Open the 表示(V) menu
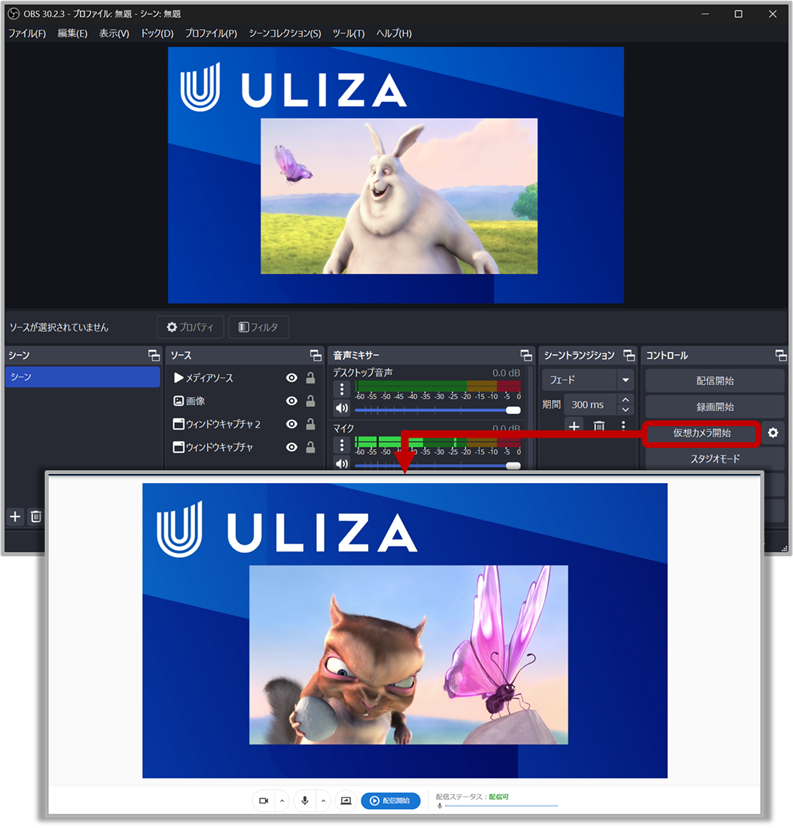The height and width of the screenshot is (828, 793). click(x=114, y=33)
